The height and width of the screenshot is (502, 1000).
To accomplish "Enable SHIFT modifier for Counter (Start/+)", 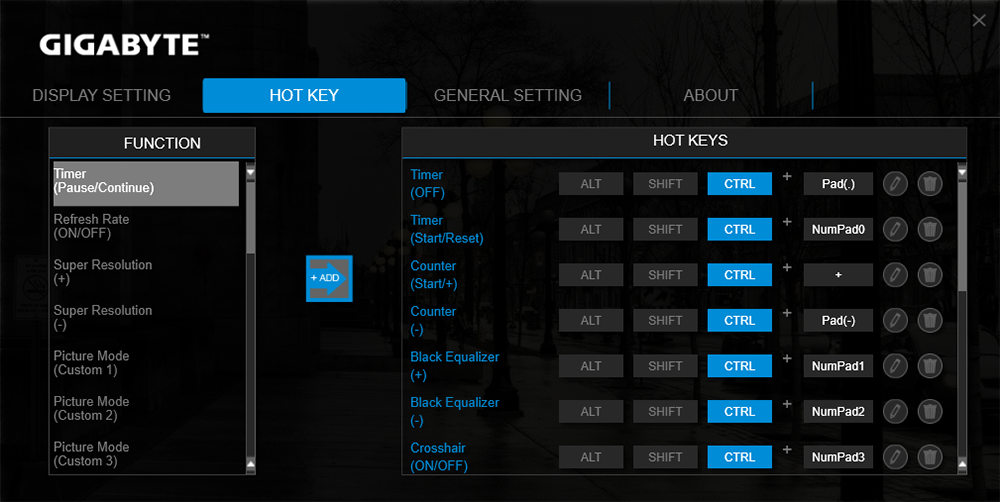I will (x=665, y=275).
